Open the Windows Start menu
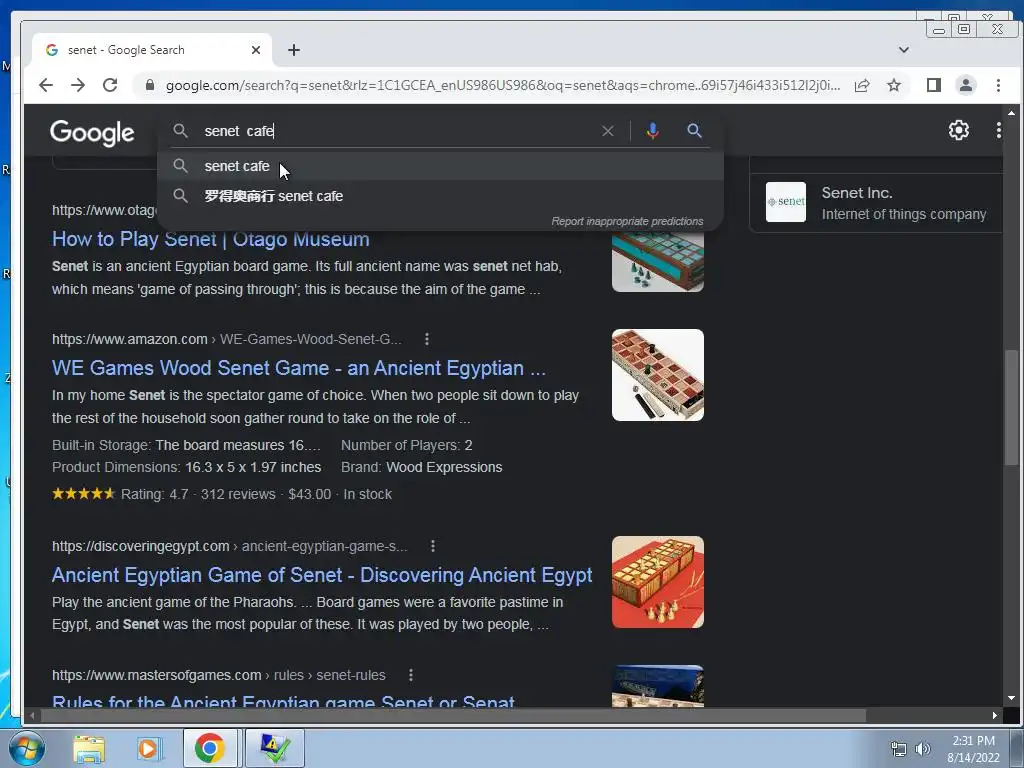Image resolution: width=1024 pixels, height=768 pixels. point(27,748)
